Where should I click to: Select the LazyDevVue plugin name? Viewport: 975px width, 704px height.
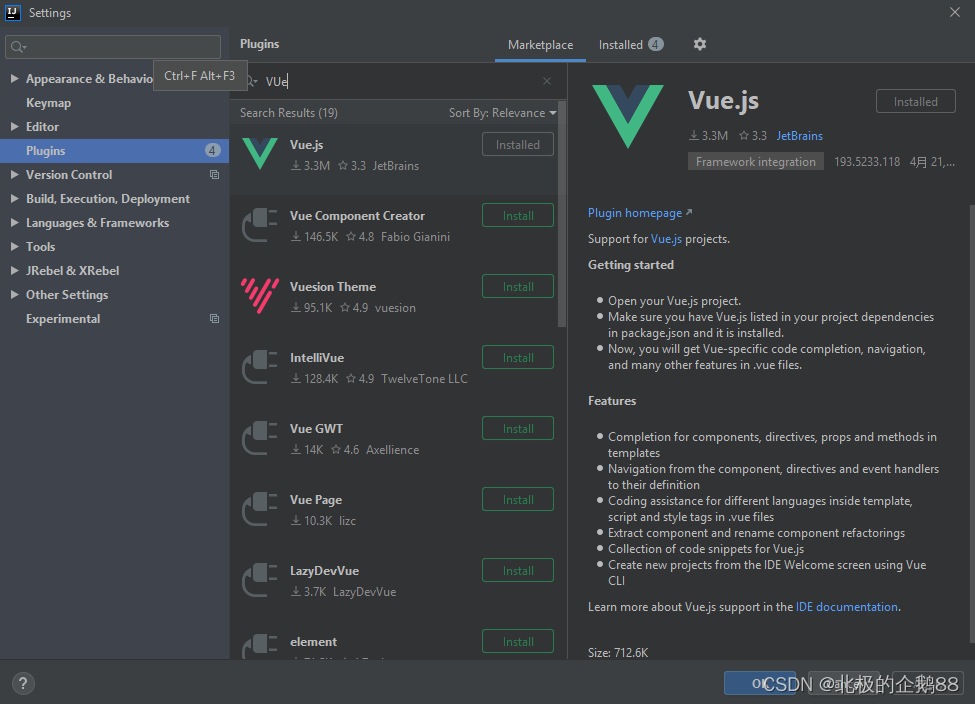(324, 571)
